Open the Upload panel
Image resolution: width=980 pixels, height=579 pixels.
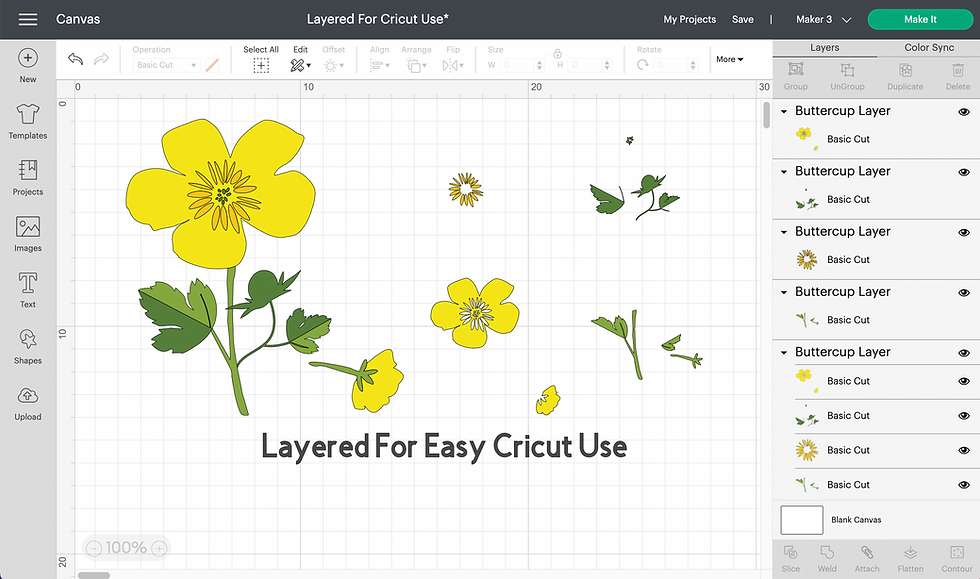point(28,403)
